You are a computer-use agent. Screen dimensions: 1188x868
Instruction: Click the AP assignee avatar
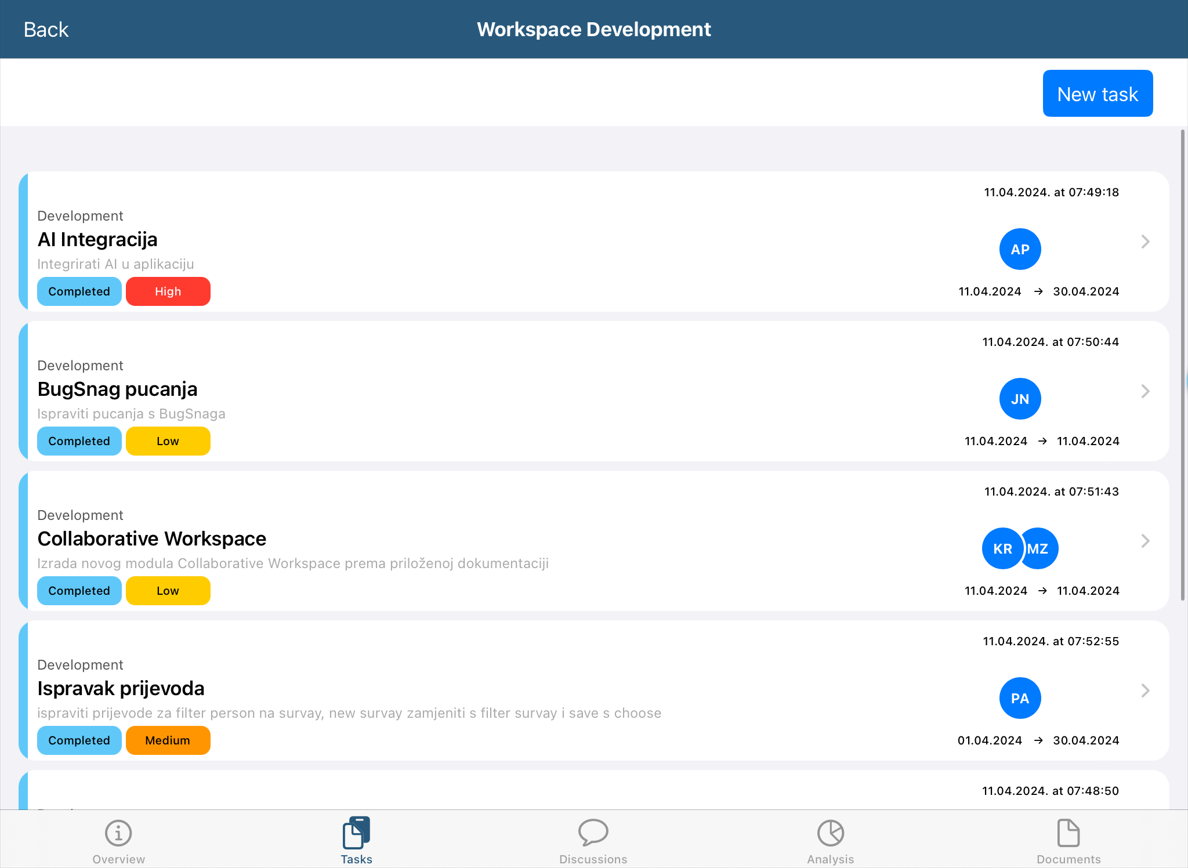(1020, 249)
